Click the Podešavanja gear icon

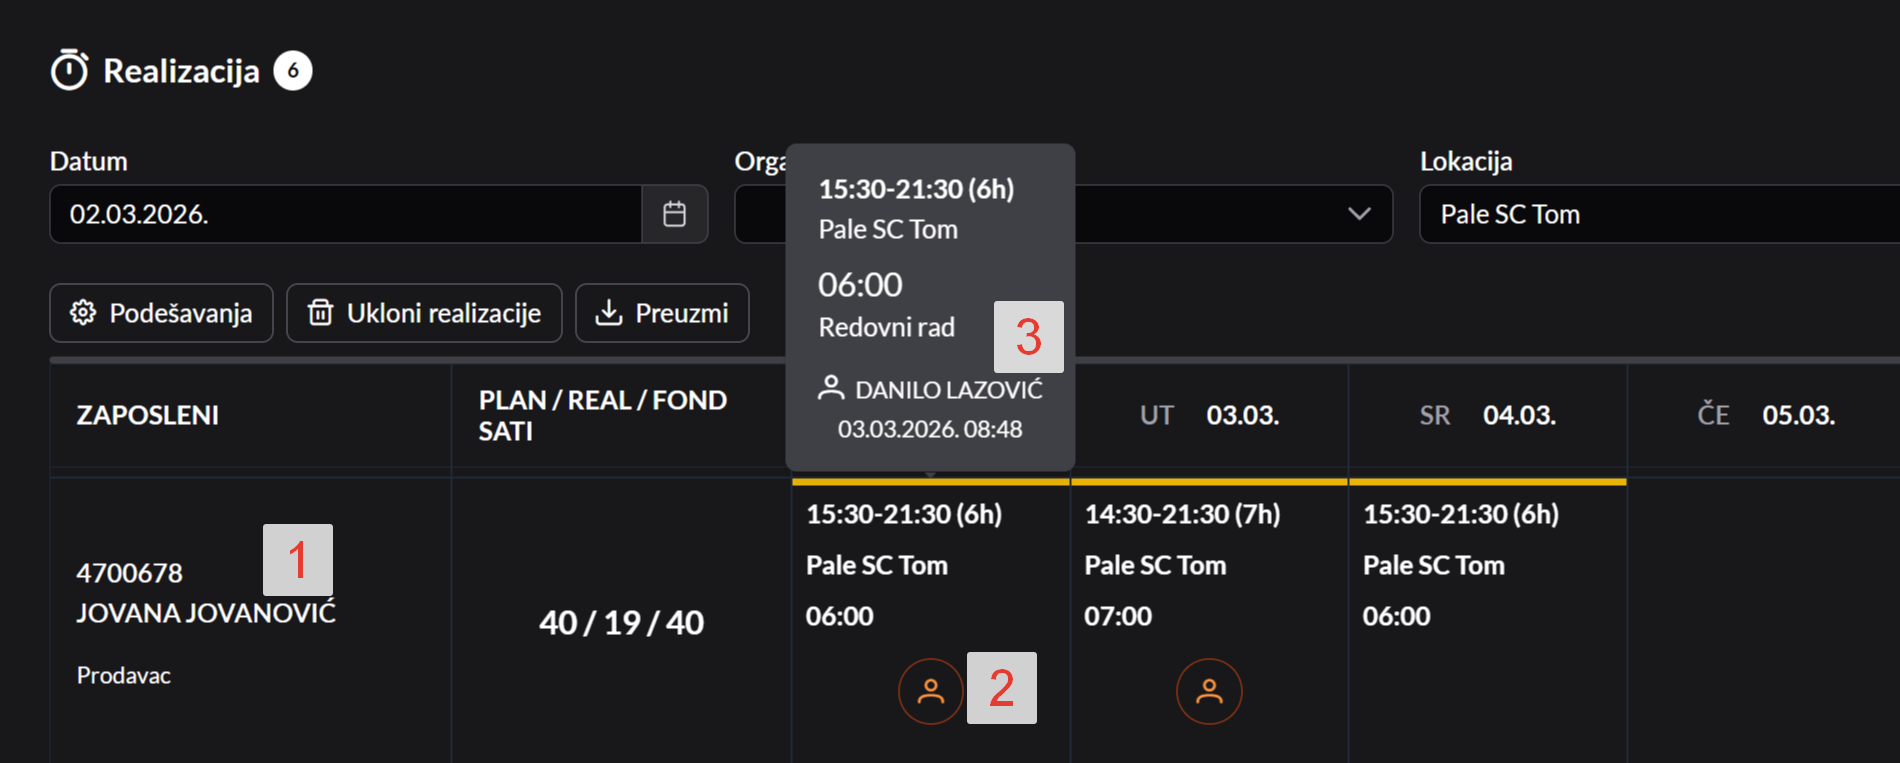pos(83,313)
